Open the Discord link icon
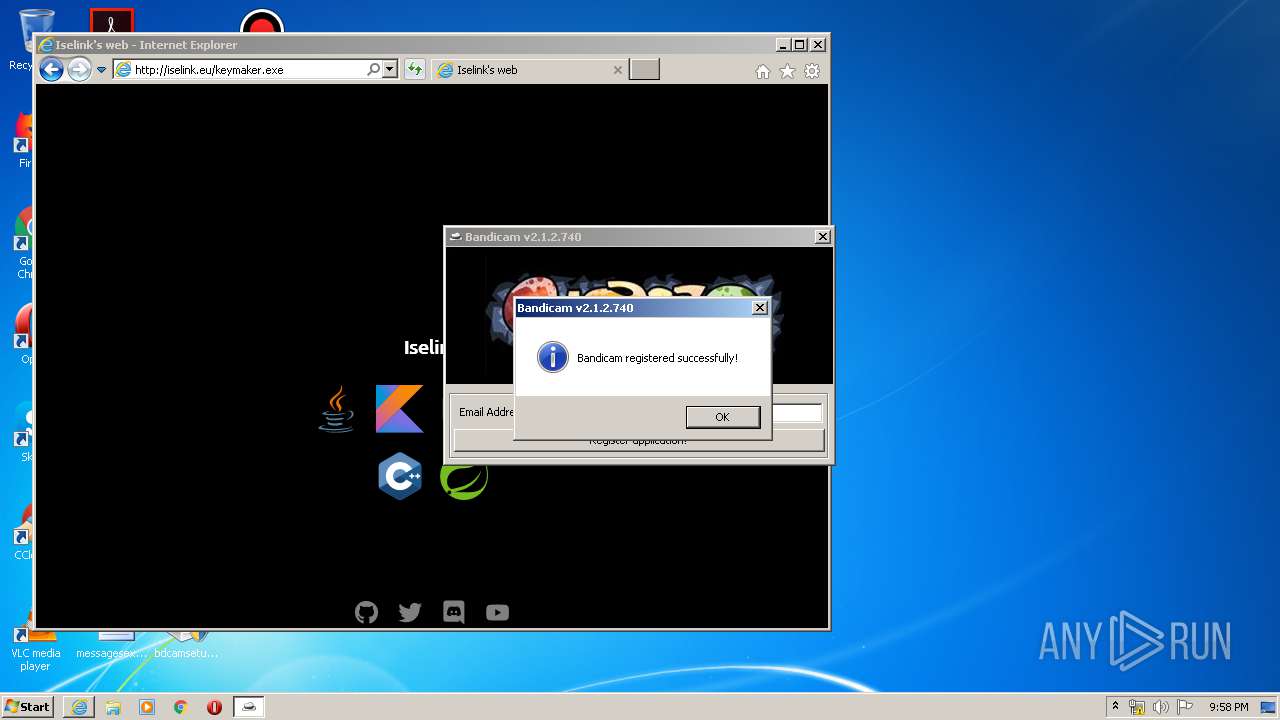The height and width of the screenshot is (720, 1280). coord(454,612)
